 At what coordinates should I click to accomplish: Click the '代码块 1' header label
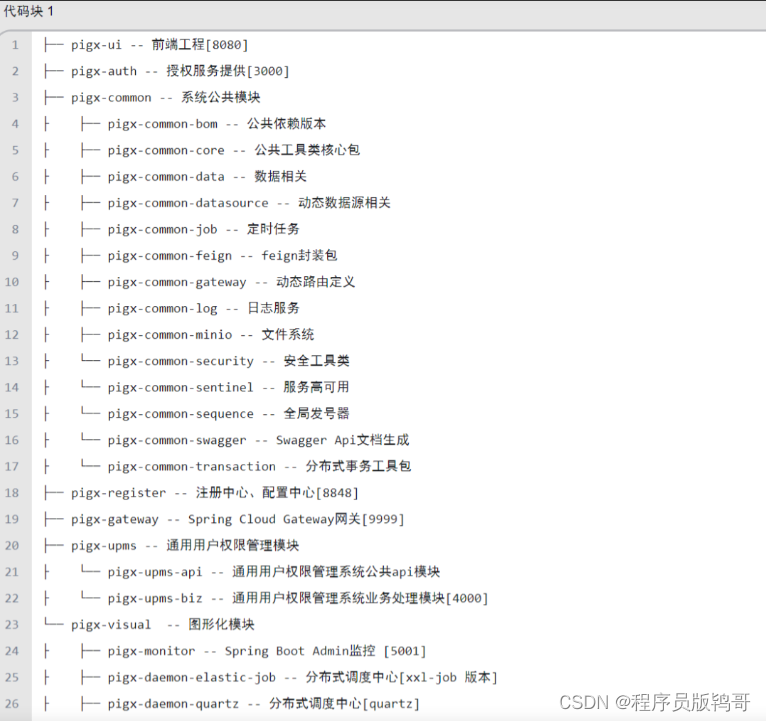coord(28,11)
